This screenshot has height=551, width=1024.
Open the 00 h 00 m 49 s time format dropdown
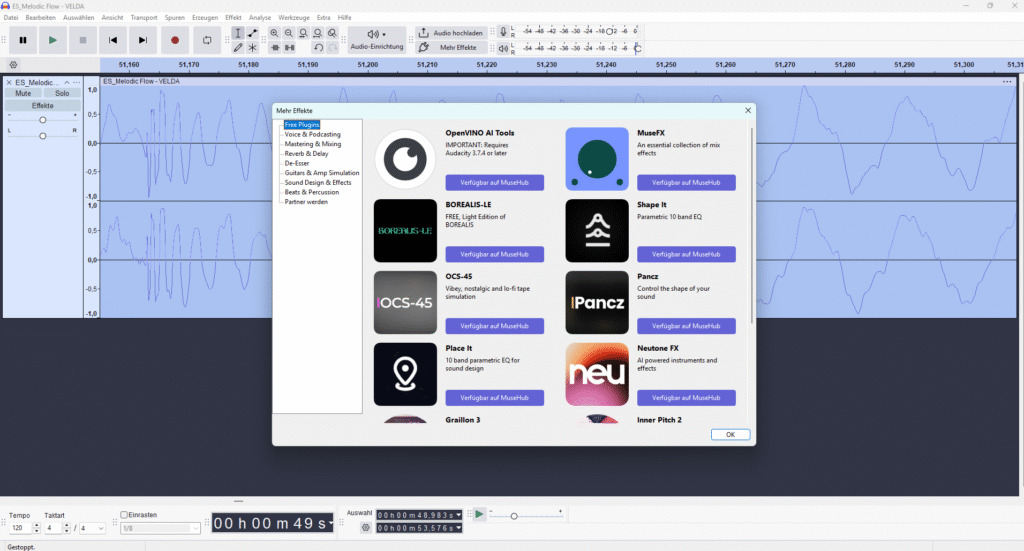[331, 523]
